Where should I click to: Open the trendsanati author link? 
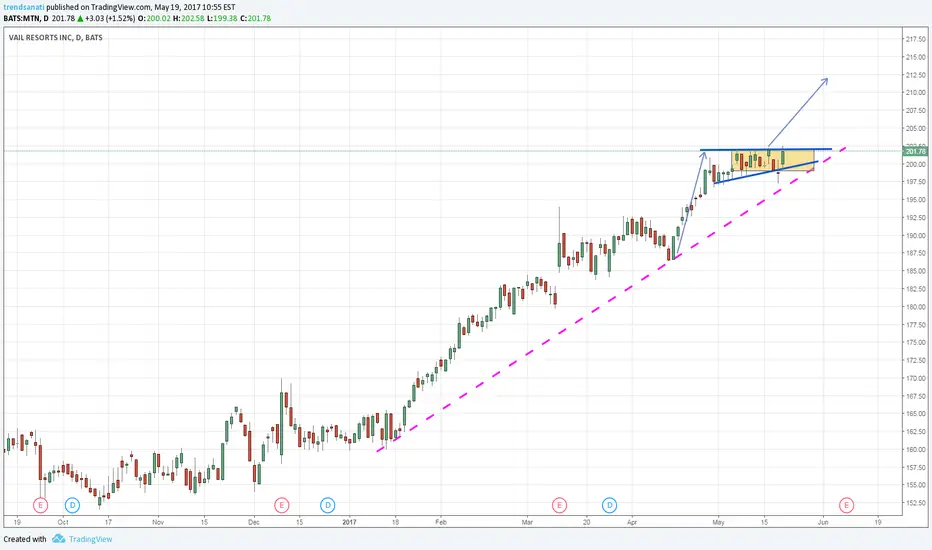(24, 7)
